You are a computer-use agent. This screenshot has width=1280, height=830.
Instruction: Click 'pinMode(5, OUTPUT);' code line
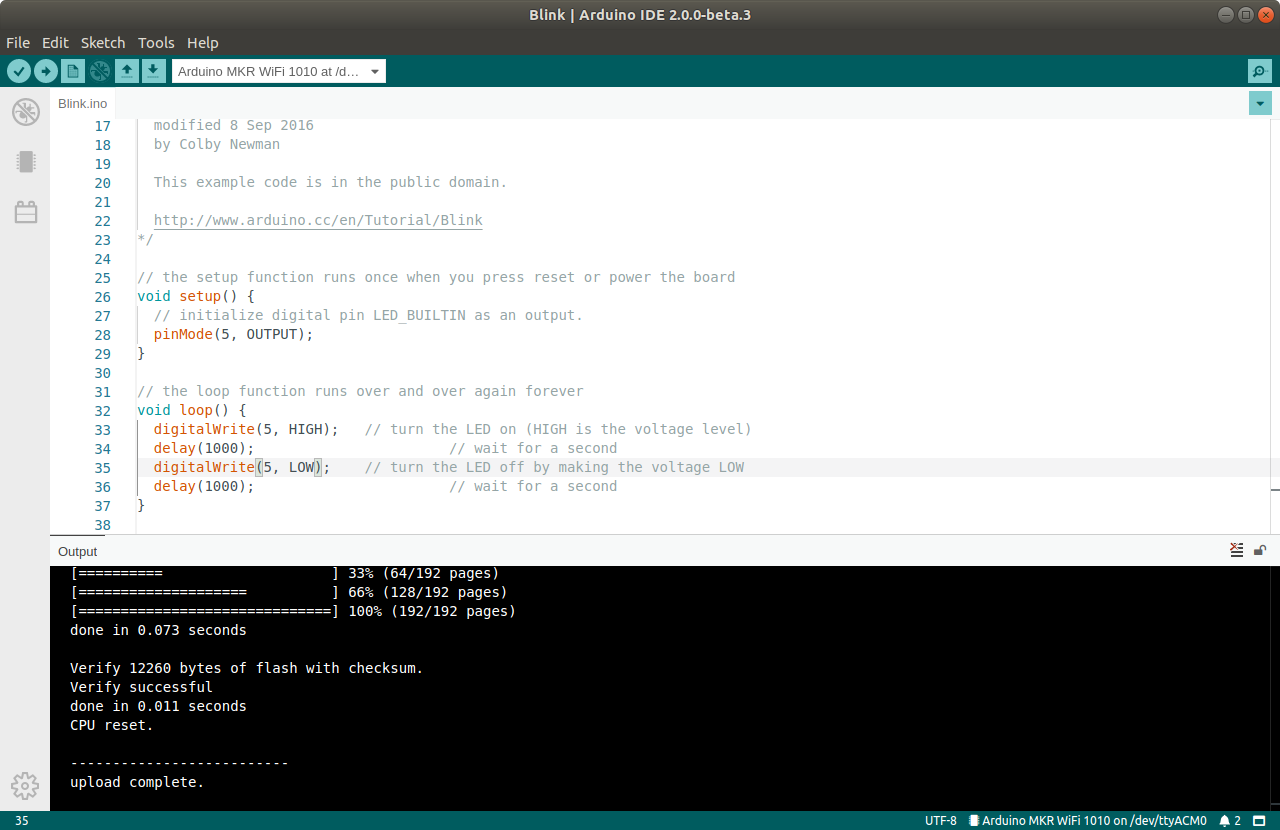(x=233, y=334)
